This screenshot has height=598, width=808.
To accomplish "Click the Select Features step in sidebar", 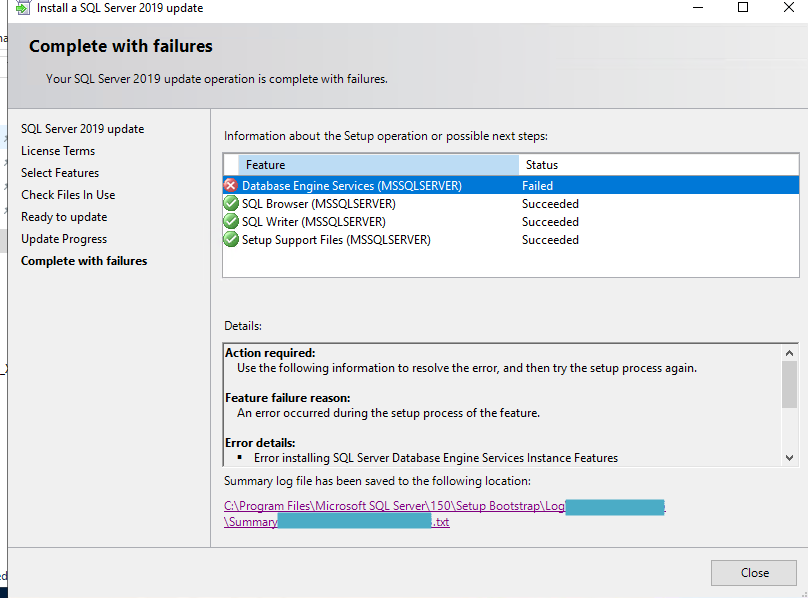I will 60,173.
